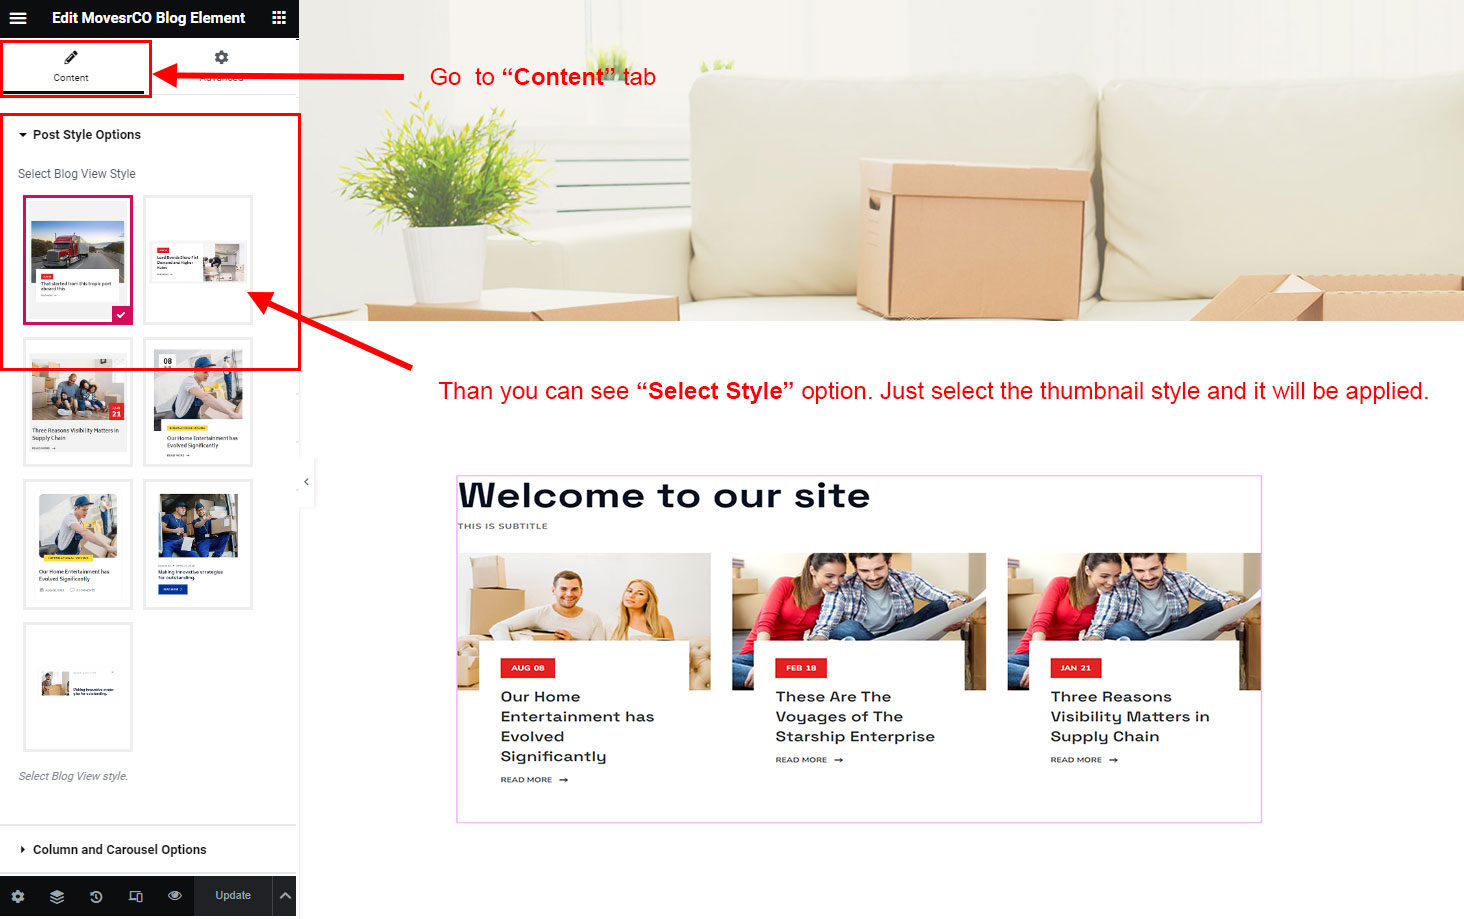Open the widgets grid icon in the header
1464x919 pixels.
point(279,18)
